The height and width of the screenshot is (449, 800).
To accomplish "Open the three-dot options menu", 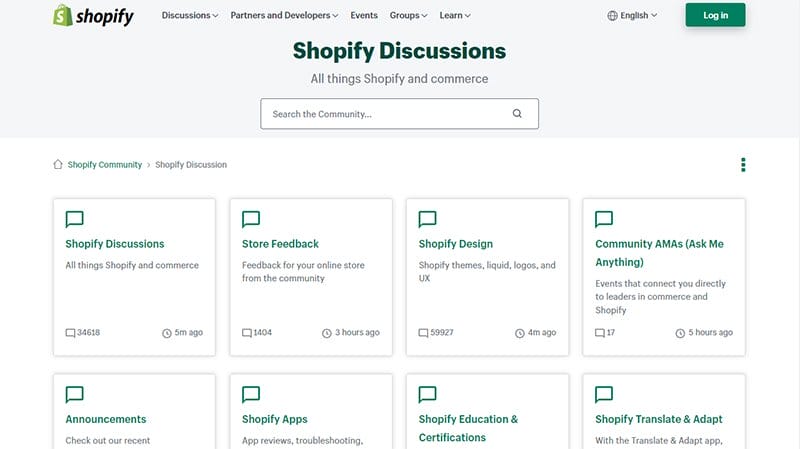I will tap(743, 165).
